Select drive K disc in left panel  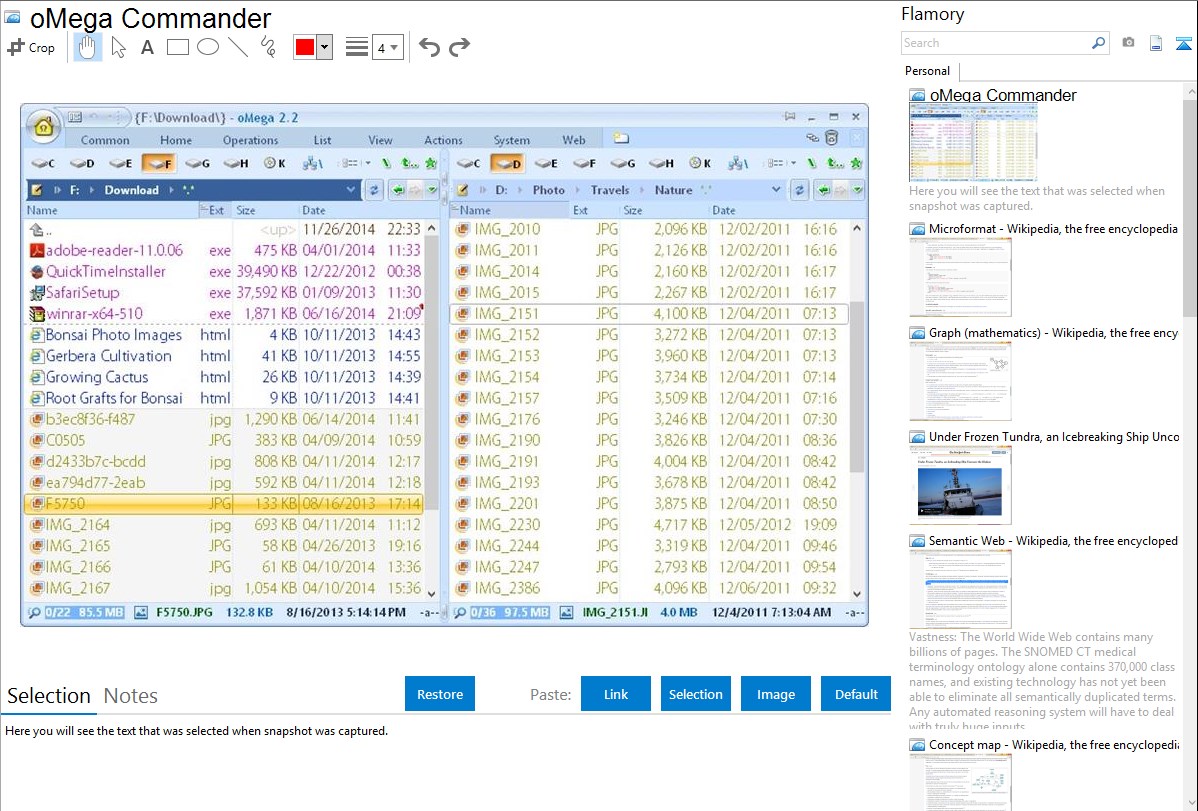tap(274, 163)
